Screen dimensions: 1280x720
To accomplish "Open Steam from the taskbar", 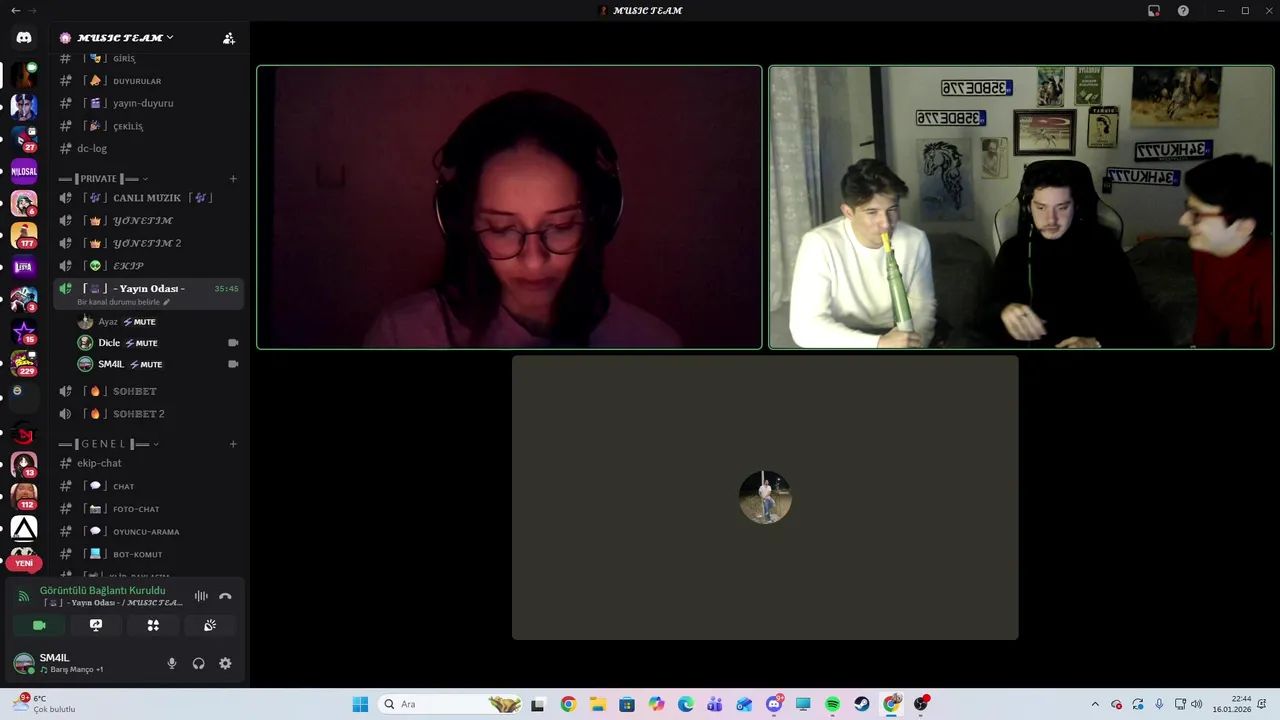I will (862, 704).
